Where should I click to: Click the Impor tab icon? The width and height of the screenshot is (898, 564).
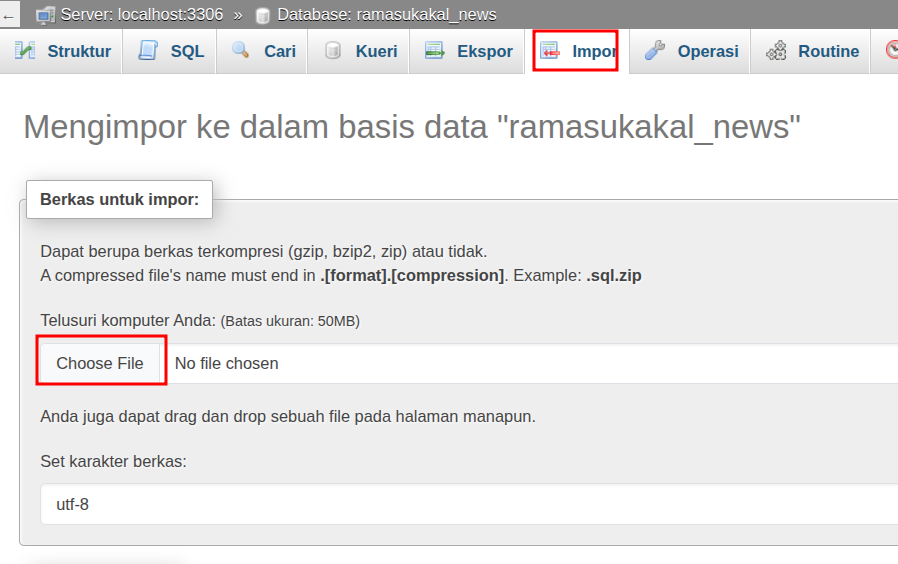tap(550, 51)
